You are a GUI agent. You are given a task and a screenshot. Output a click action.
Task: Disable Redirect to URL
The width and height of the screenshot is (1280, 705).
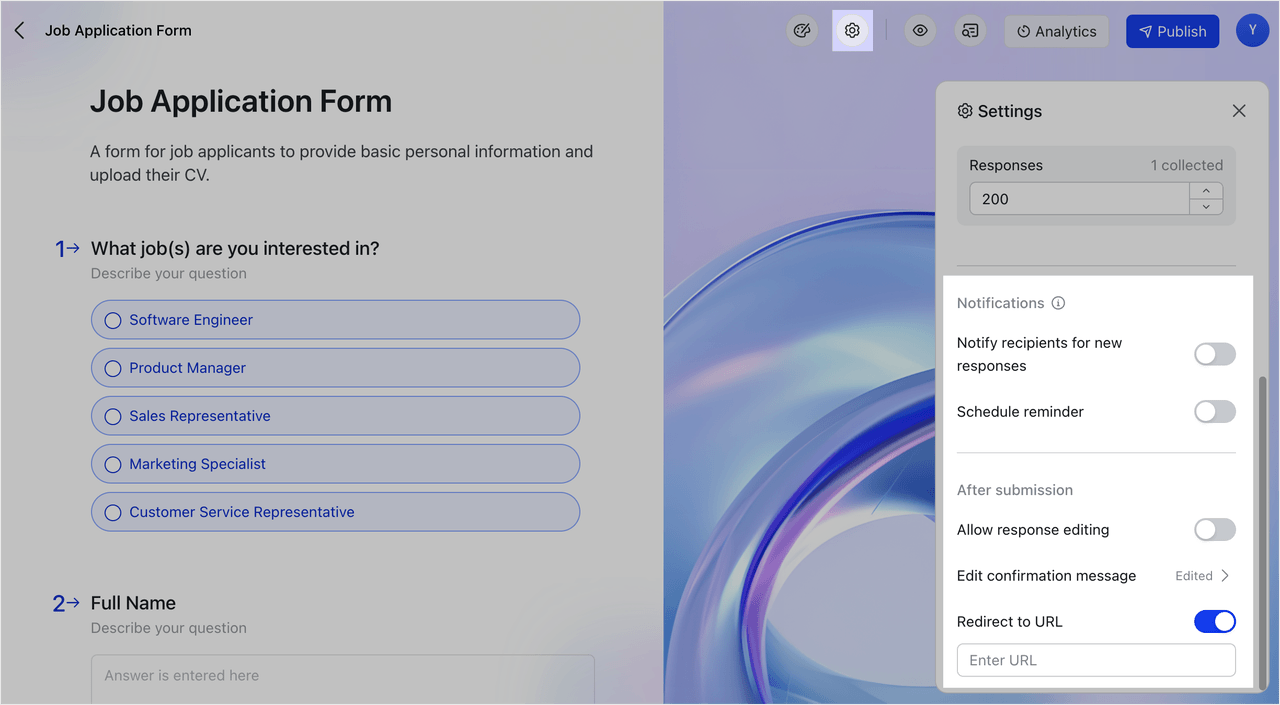1214,621
